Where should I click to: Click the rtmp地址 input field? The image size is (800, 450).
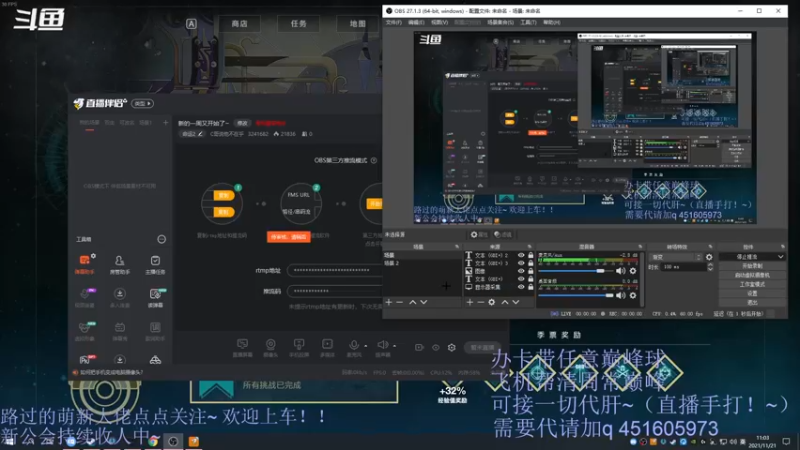[335, 270]
